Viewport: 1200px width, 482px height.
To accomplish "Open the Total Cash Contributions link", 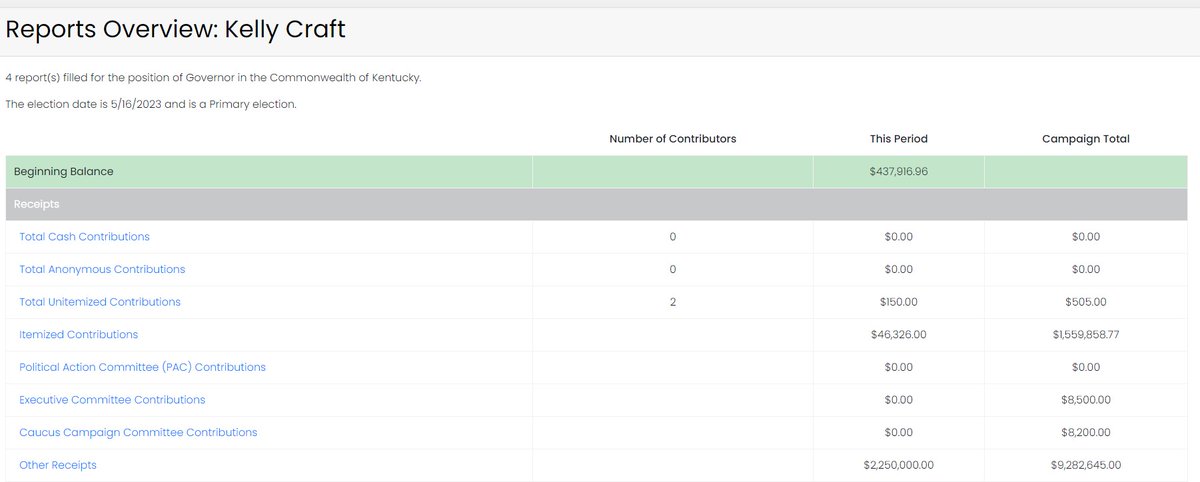I will 85,237.
